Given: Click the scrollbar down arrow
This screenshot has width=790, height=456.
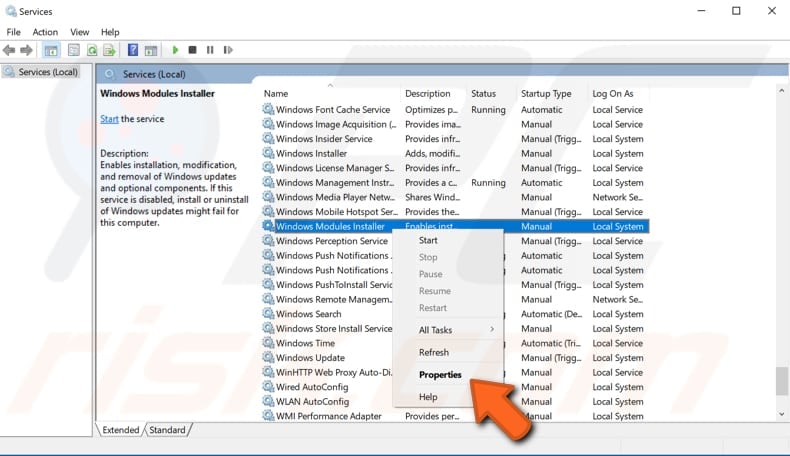Looking at the screenshot, I should 781,414.
